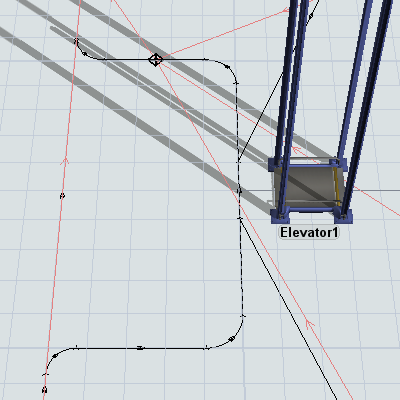Screen dimensions: 400x400
Task: Click the direction arrow on top-right path curve
Action: coord(228,67)
